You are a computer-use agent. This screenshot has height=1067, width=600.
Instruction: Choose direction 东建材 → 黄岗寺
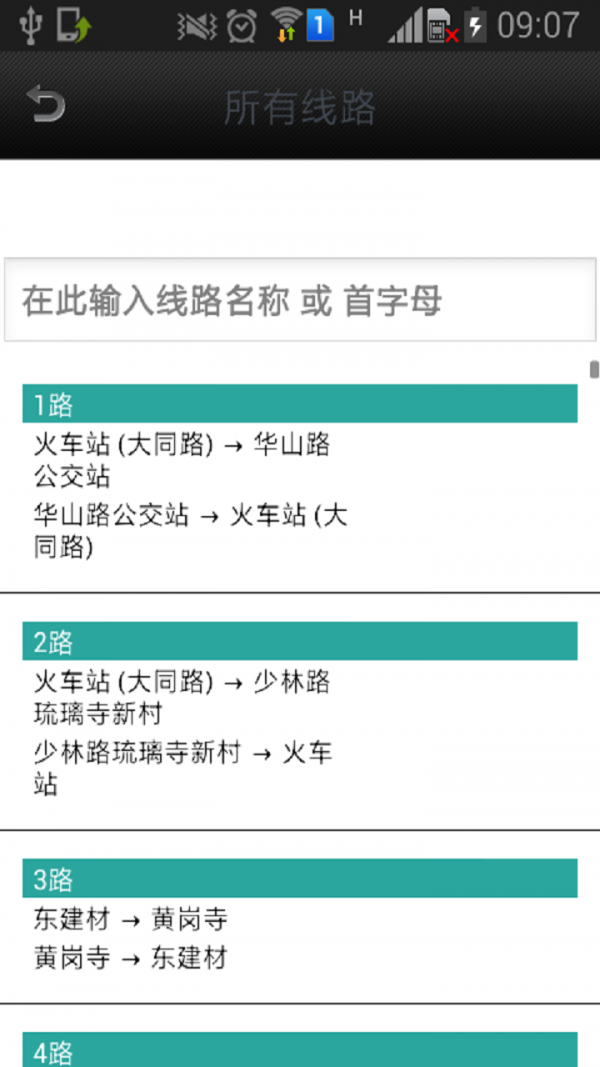[130, 918]
